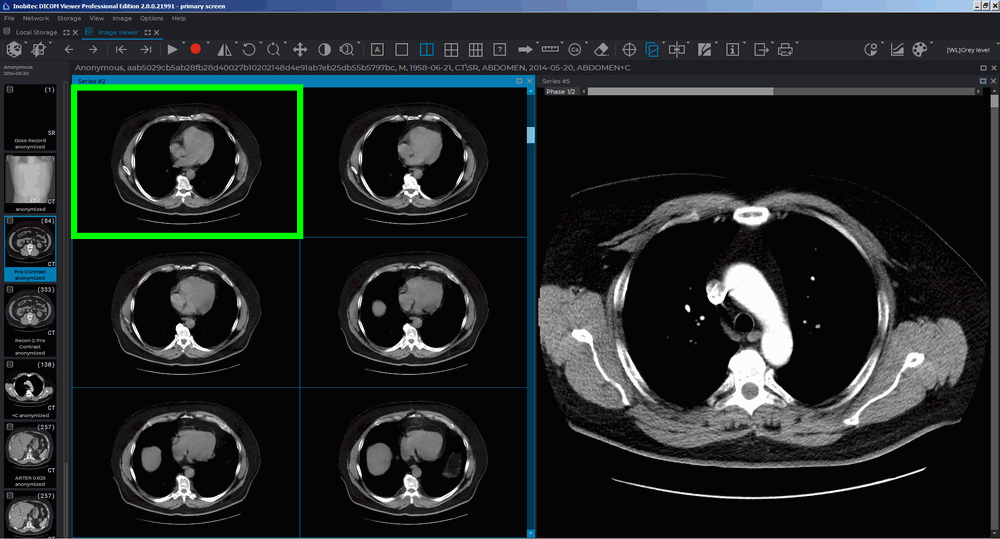The height and width of the screenshot is (539, 1000).
Task: Activate the zoom magnifier tool
Action: (x=347, y=49)
